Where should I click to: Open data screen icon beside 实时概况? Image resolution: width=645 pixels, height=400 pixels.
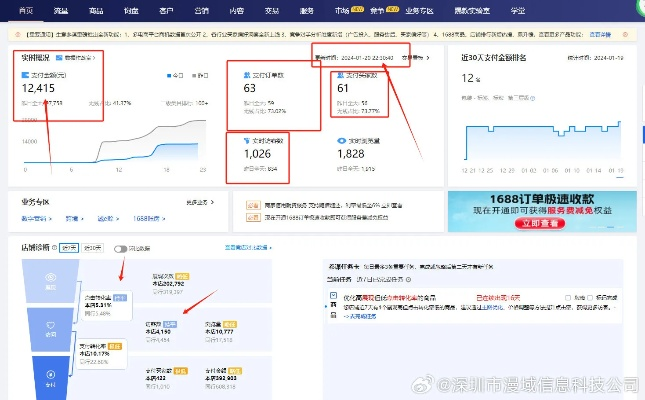click(59, 58)
